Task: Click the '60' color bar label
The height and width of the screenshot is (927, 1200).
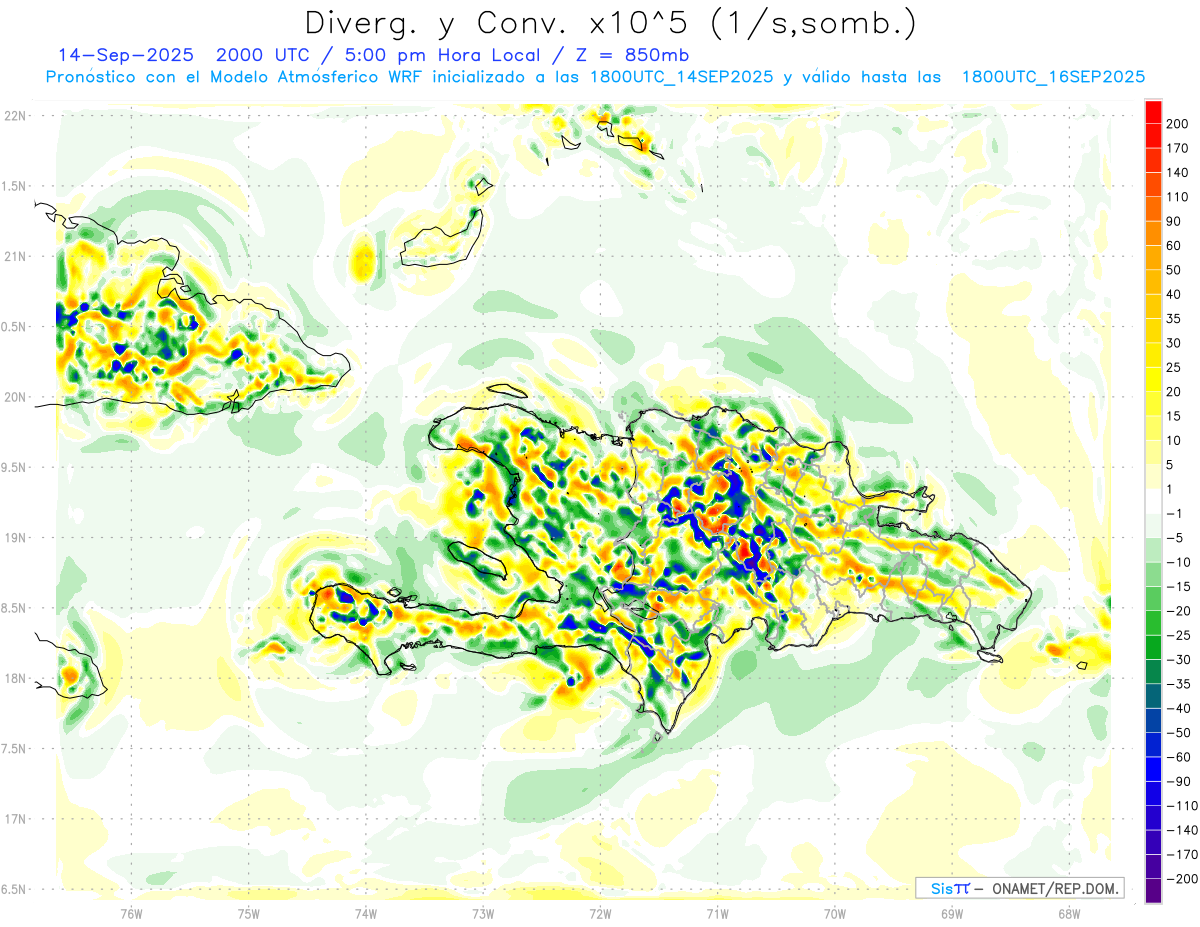Action: tap(1174, 246)
